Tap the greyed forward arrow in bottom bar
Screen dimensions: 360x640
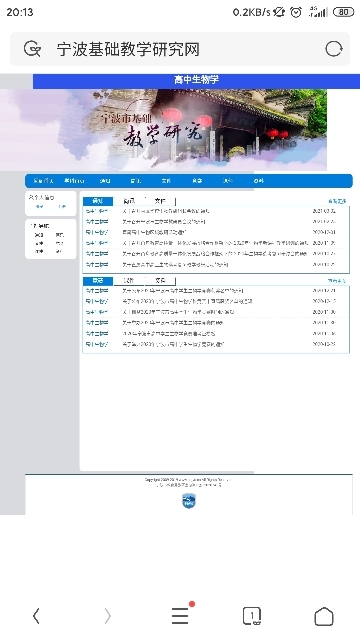107,616
